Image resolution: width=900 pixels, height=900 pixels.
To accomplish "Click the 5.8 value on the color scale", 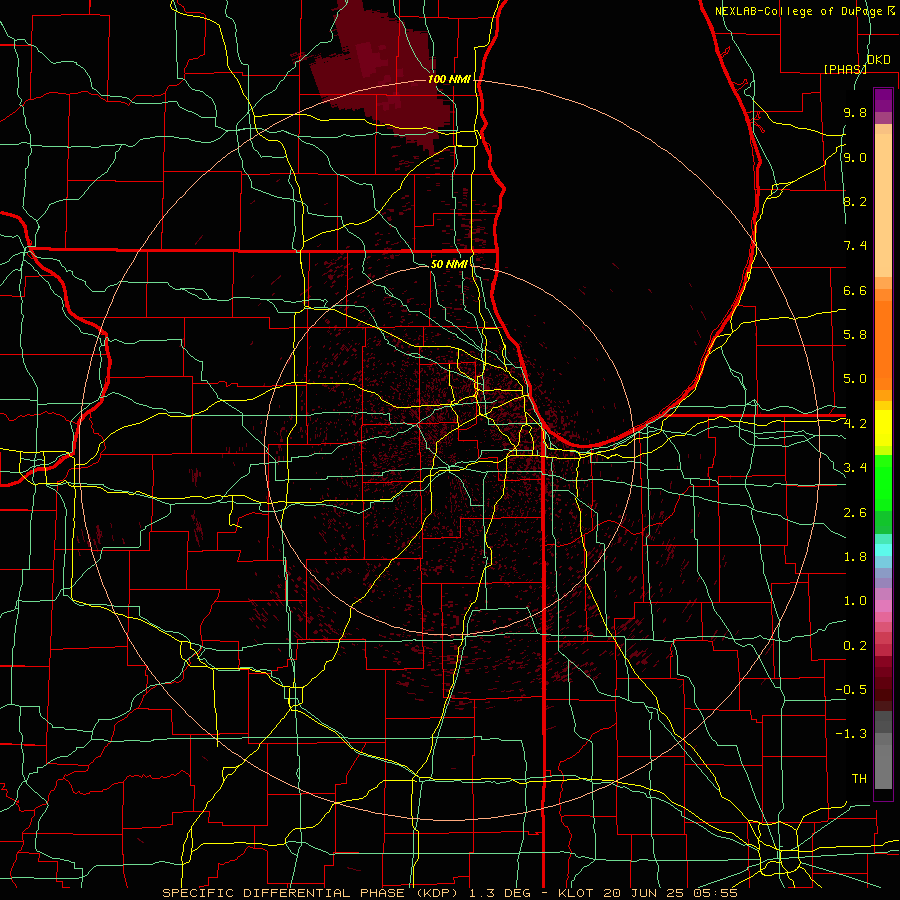I will [855, 335].
